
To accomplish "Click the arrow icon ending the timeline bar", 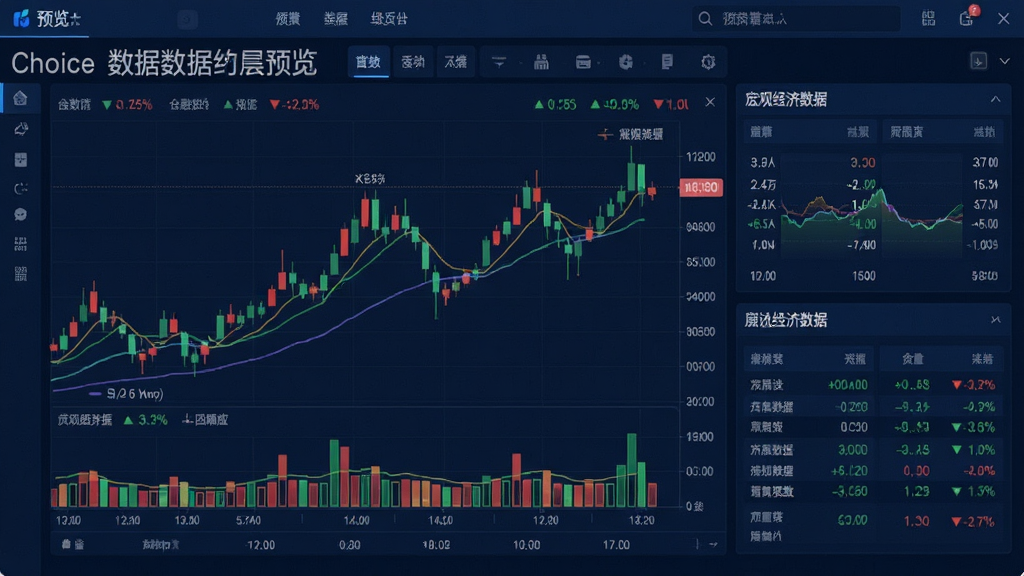I will tap(713, 544).
